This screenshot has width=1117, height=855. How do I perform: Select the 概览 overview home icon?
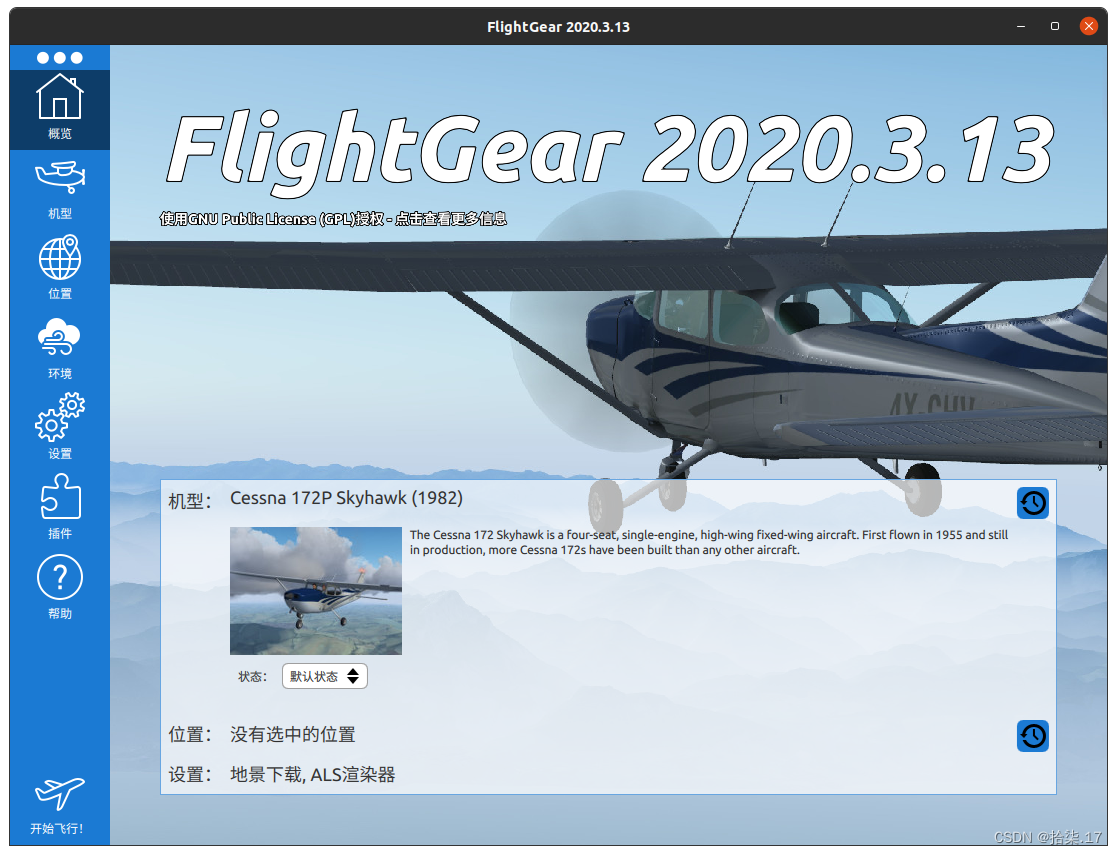coord(59,97)
